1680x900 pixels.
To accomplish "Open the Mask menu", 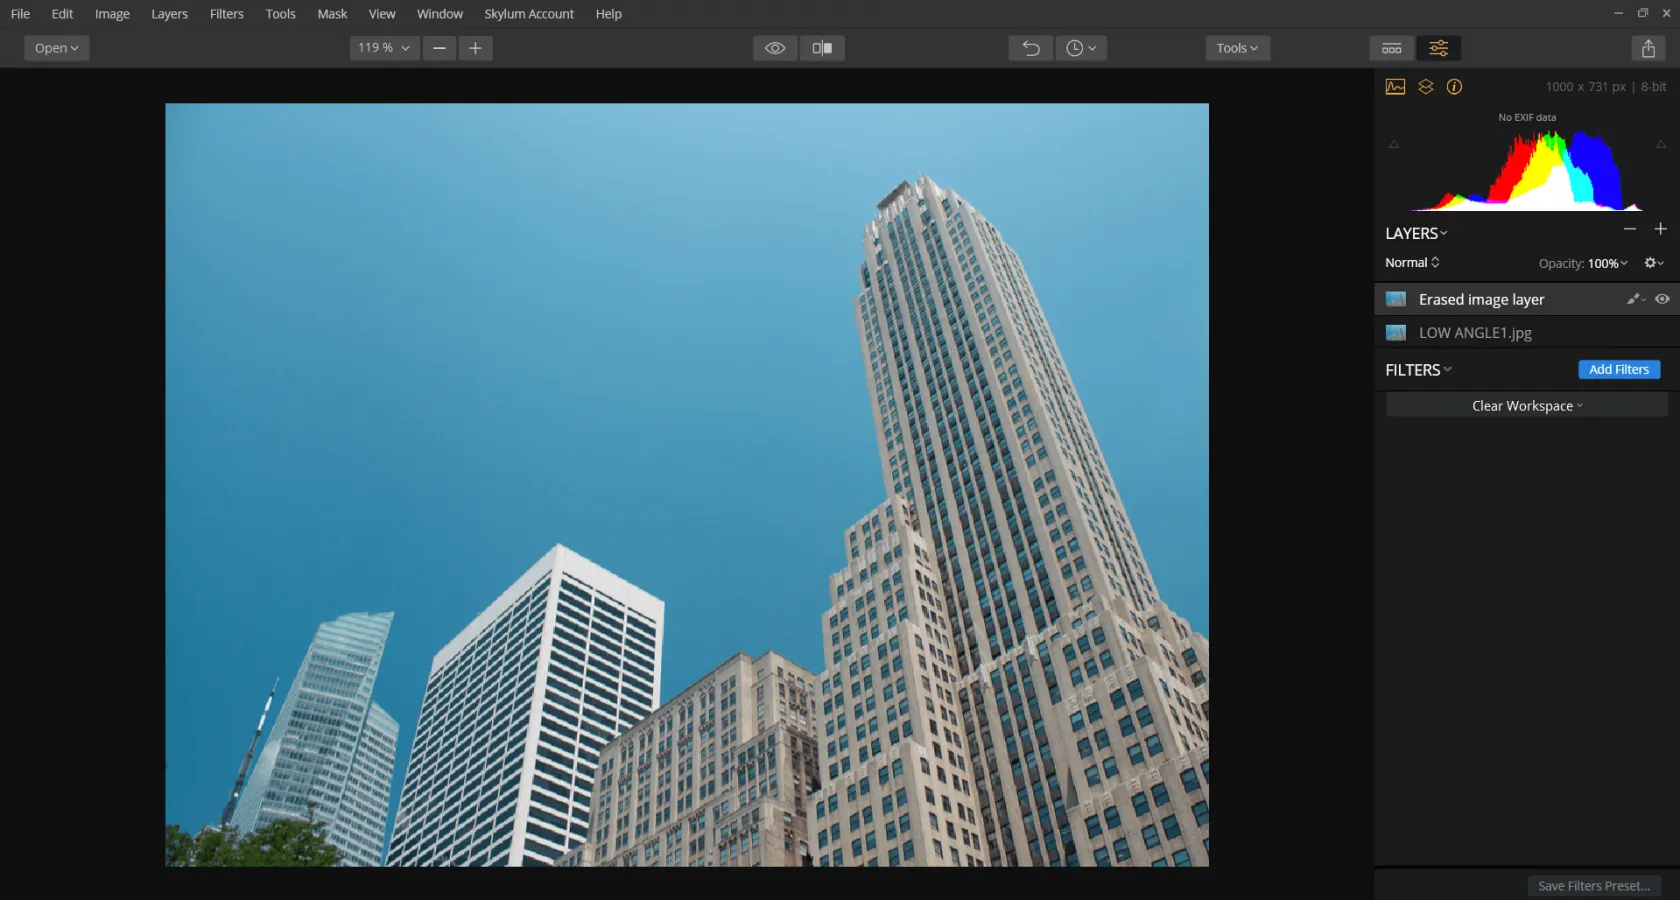I will [x=332, y=14].
